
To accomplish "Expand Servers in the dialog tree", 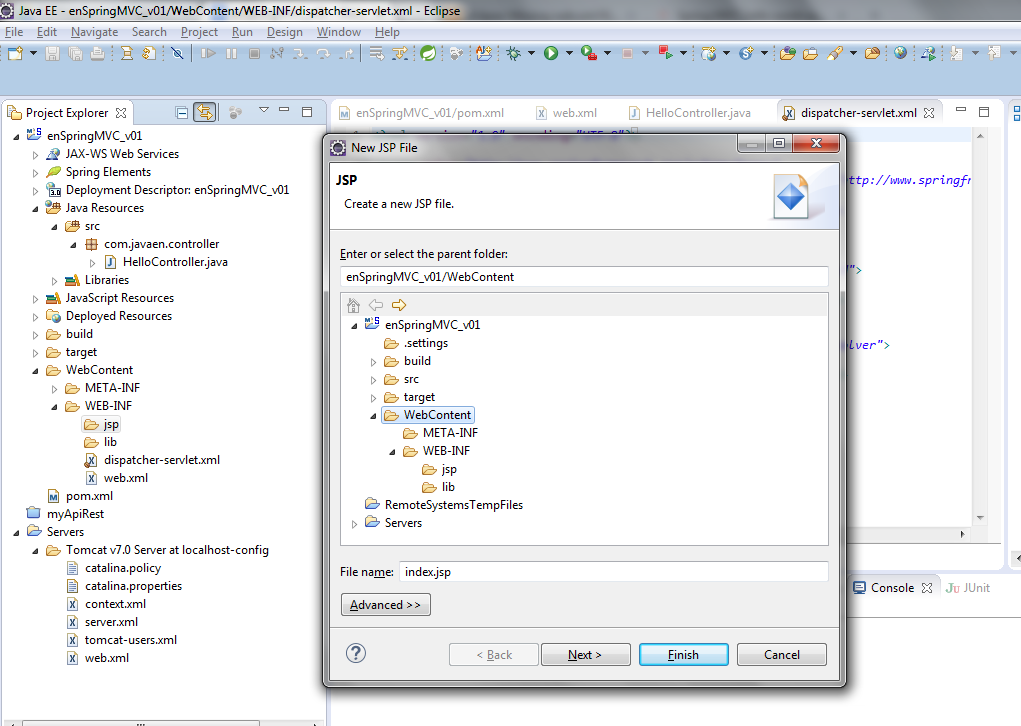I will click(354, 524).
